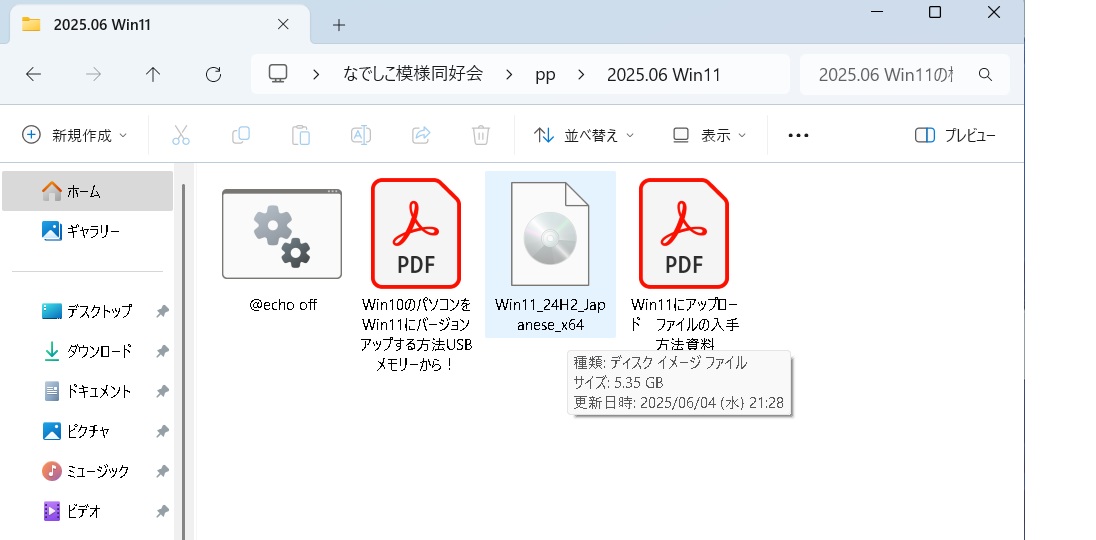Open the 並べ替え sort dropdown
Viewport: 1096px width, 540px height.
coord(584,135)
